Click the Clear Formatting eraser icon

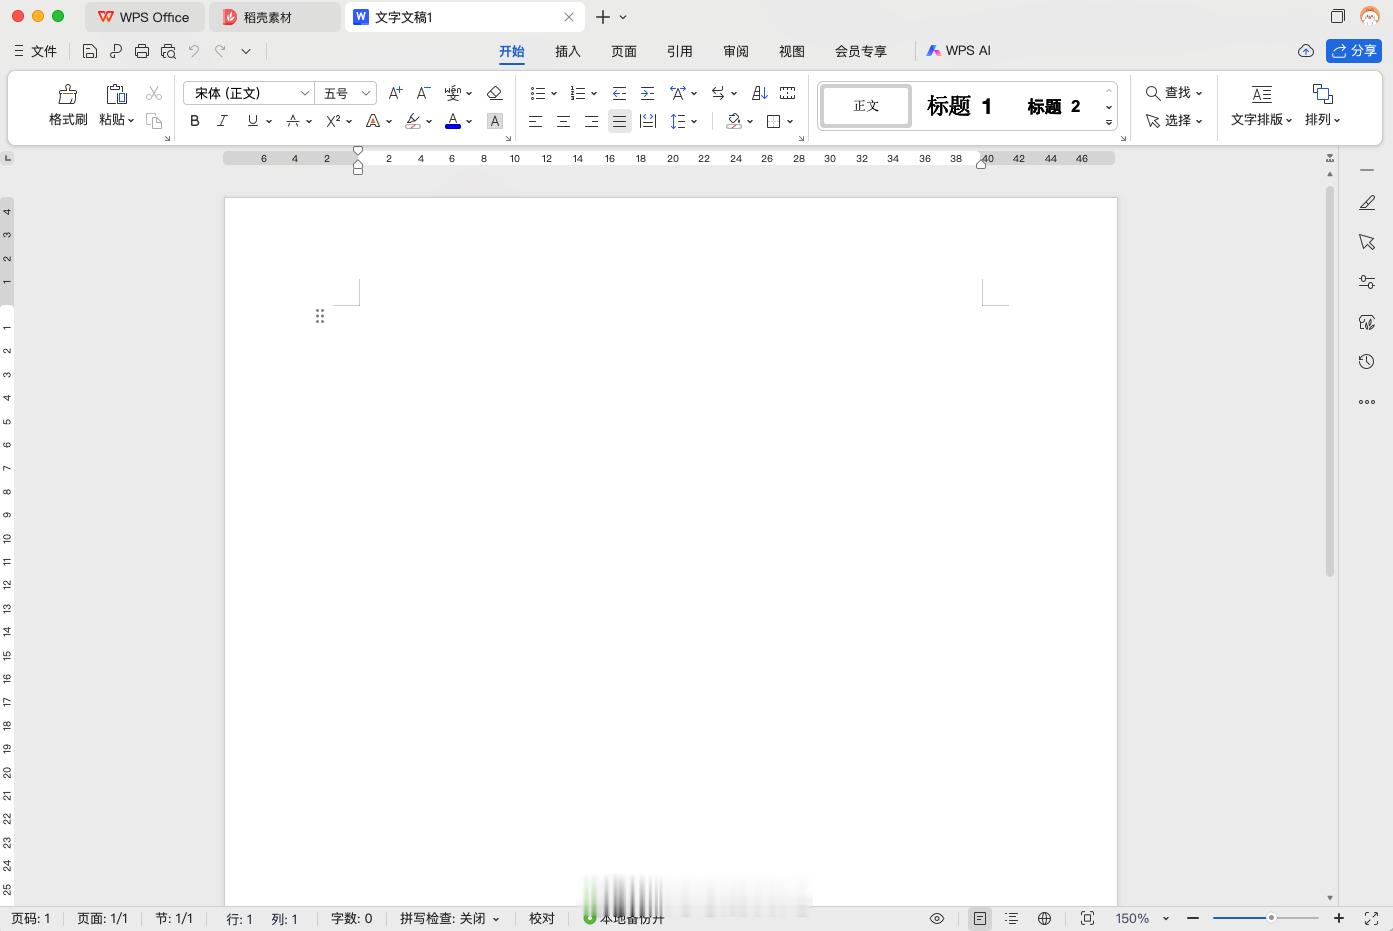pyautogui.click(x=494, y=93)
